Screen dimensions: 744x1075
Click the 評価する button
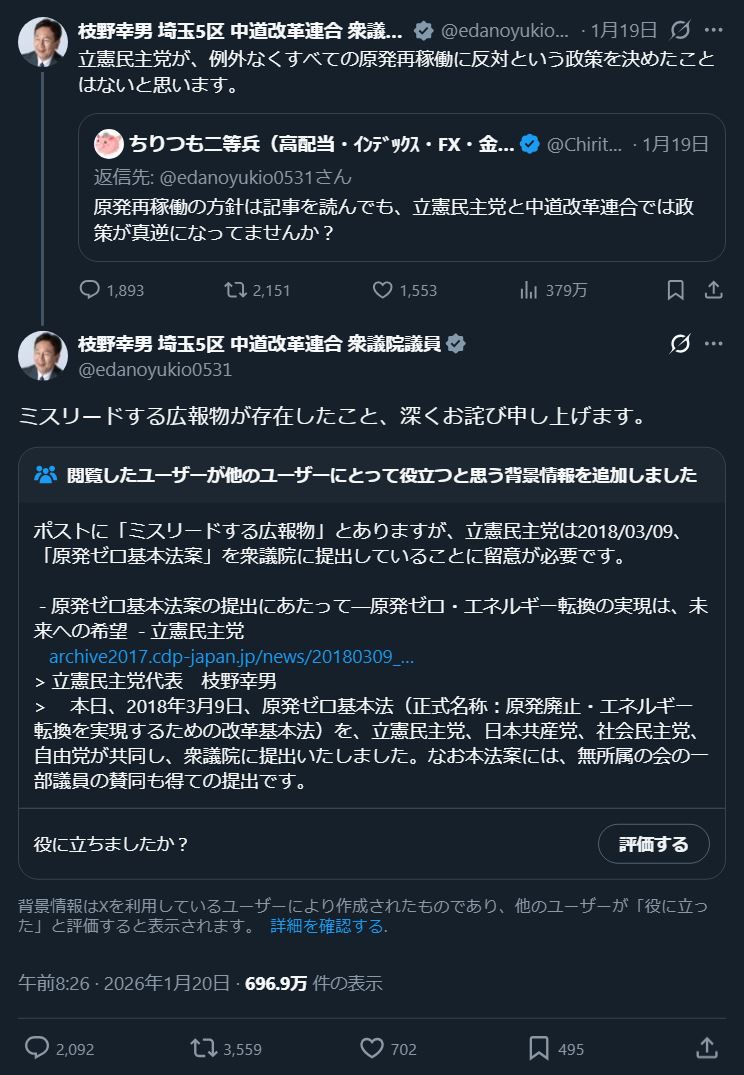653,844
